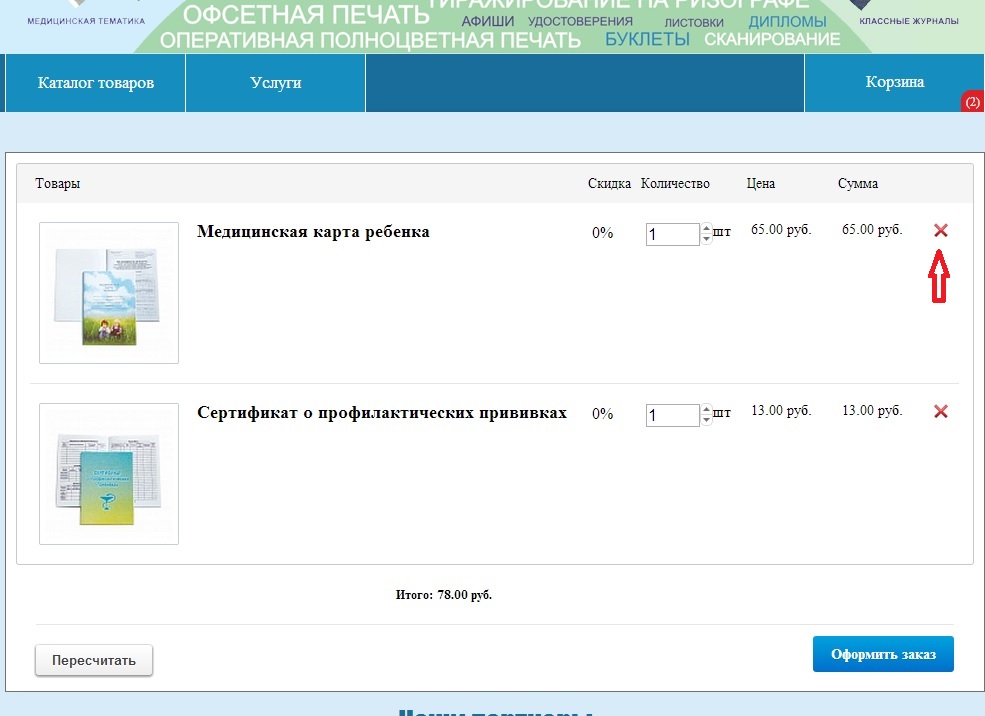Increase quantity of Сертификат о профилактических прививках
This screenshot has width=985, height=716.
tap(707, 410)
